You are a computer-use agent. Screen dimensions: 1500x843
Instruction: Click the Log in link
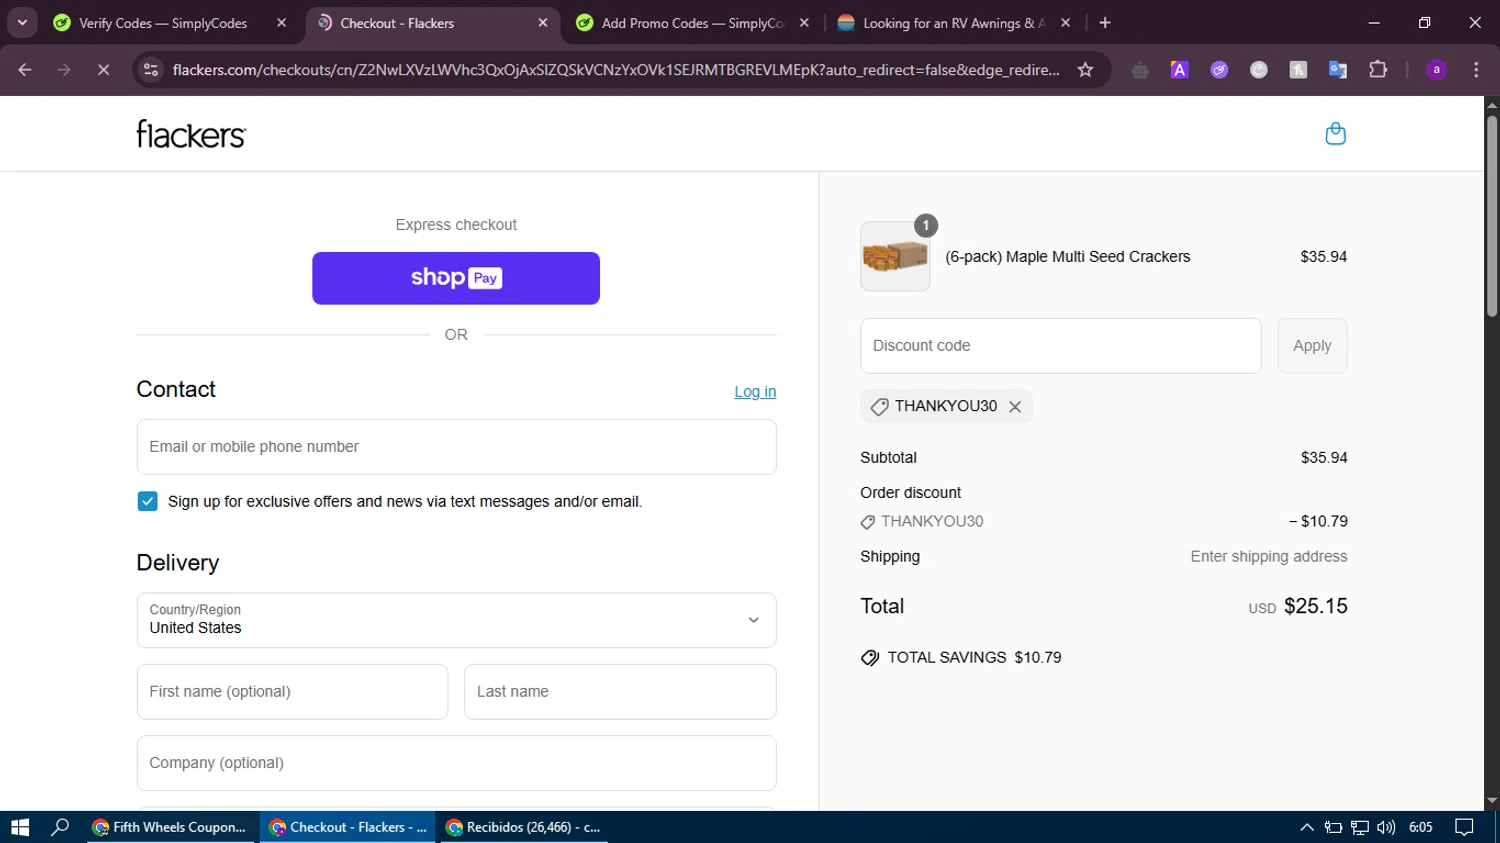(x=755, y=392)
